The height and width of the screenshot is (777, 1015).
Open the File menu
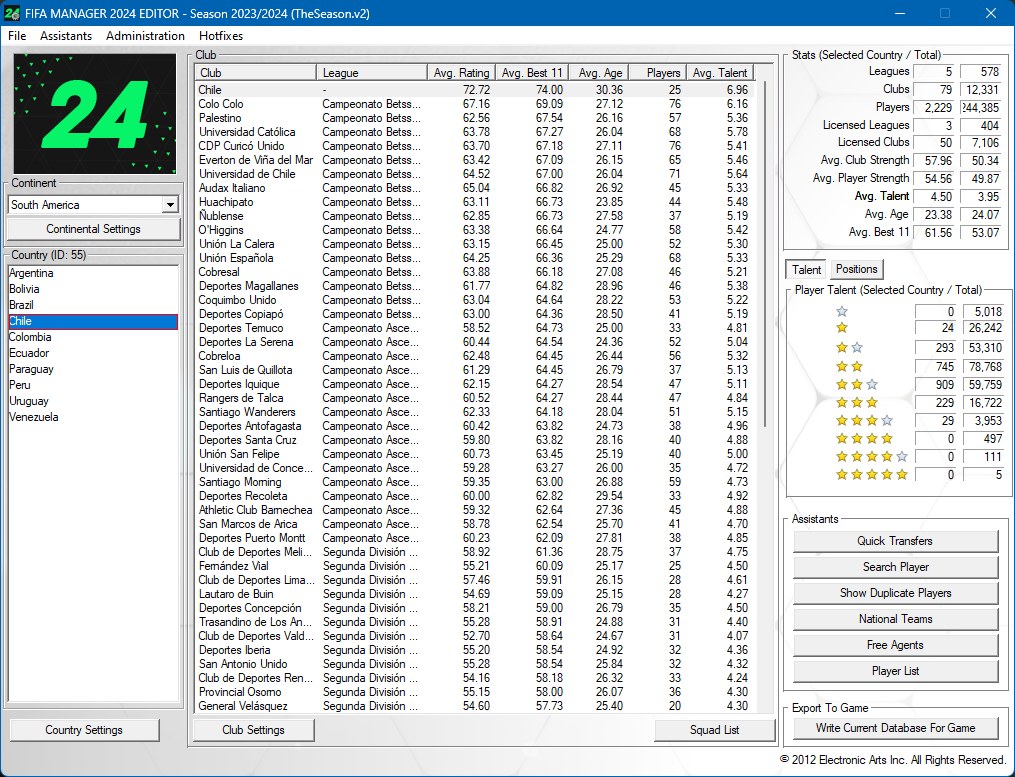tap(17, 36)
